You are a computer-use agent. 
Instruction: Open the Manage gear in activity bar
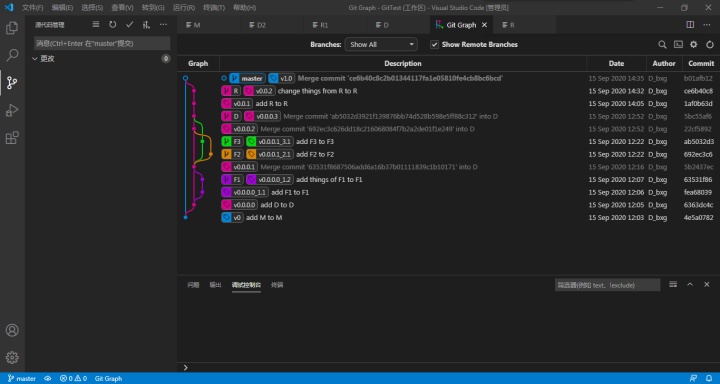point(12,357)
